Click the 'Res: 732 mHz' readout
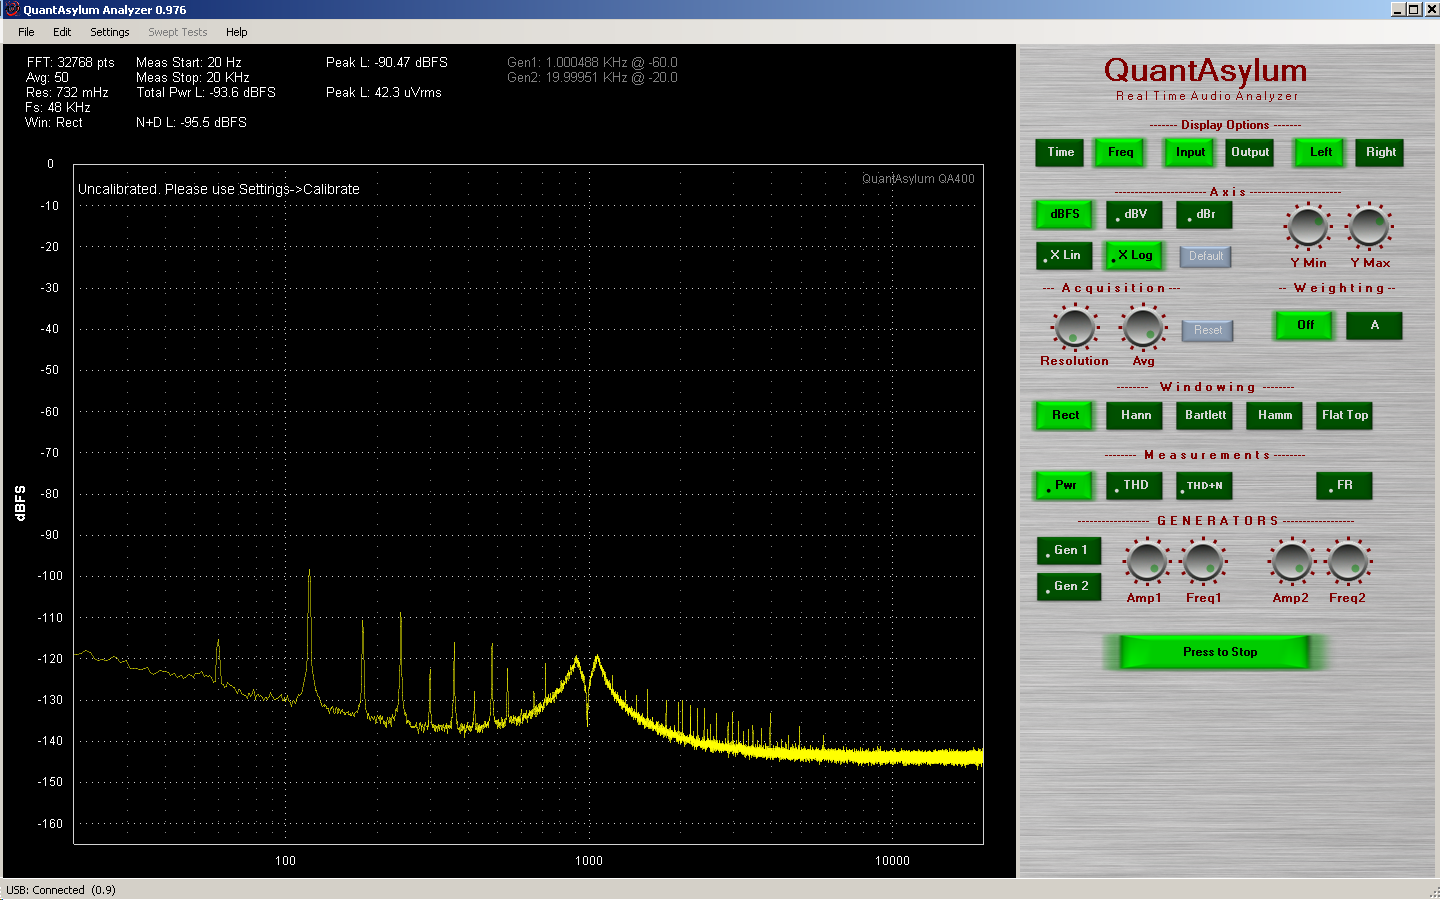Viewport: 1440px width, 900px height. (x=66, y=92)
